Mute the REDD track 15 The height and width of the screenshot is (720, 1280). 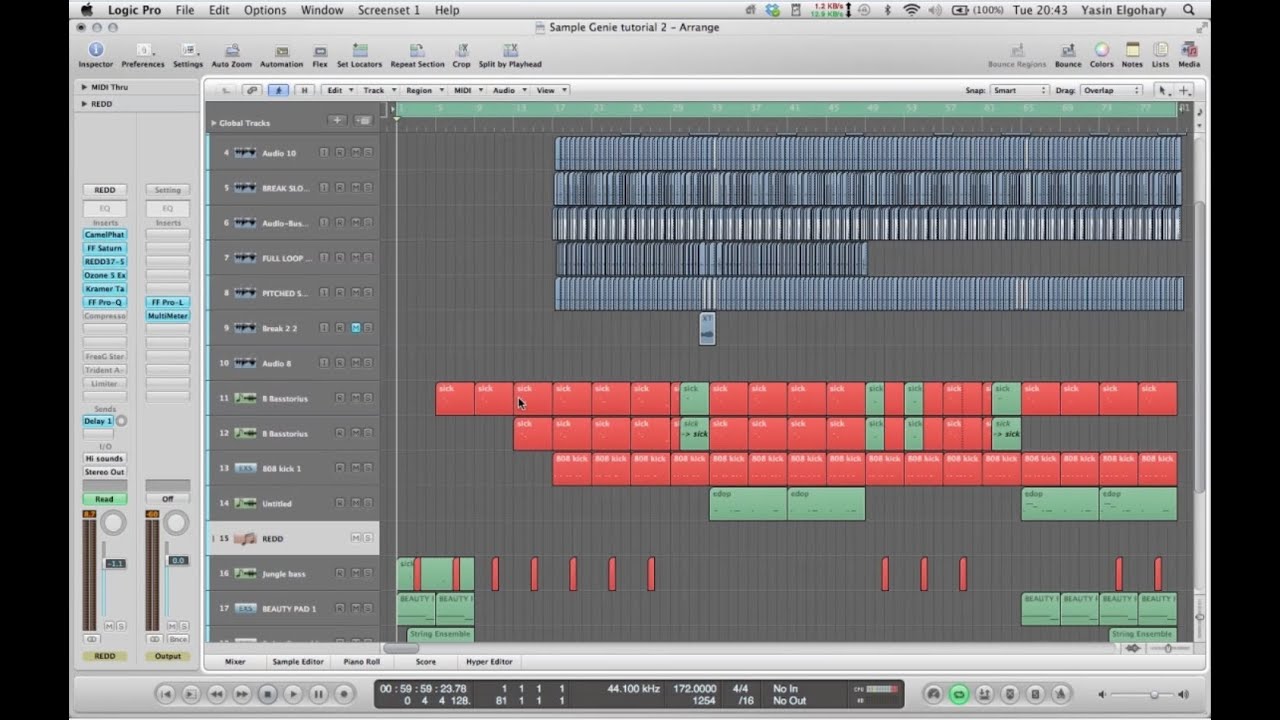tap(355, 538)
